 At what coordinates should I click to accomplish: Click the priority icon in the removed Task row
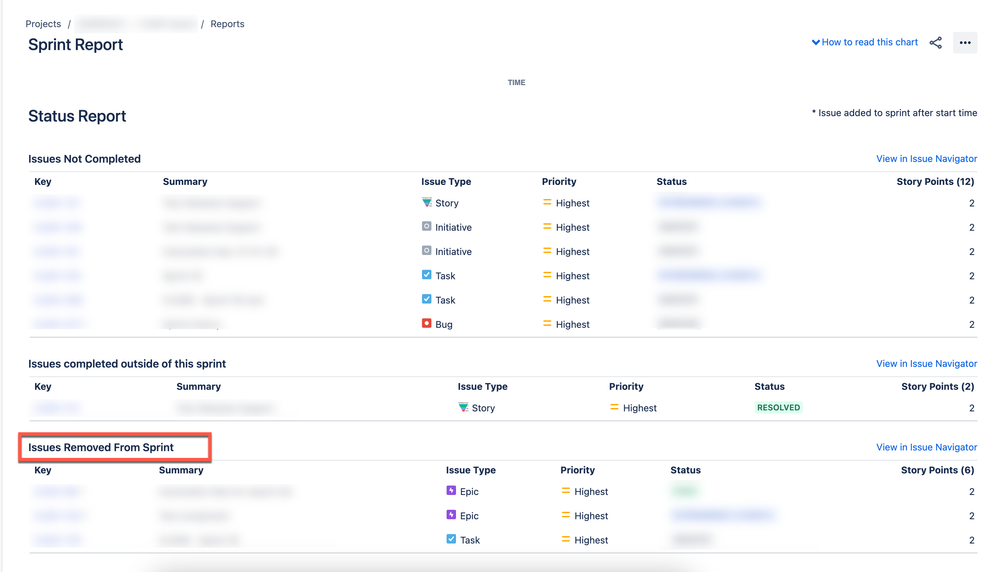[565, 539]
